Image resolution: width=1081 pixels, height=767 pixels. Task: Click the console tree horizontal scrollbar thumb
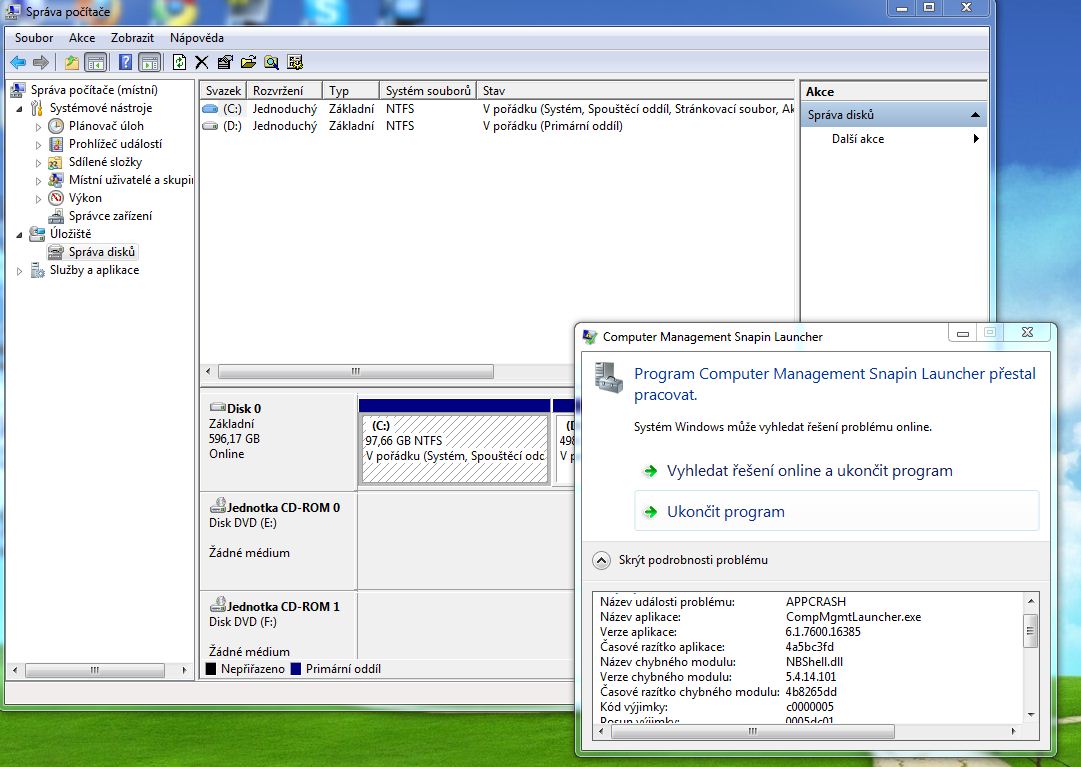point(95,670)
